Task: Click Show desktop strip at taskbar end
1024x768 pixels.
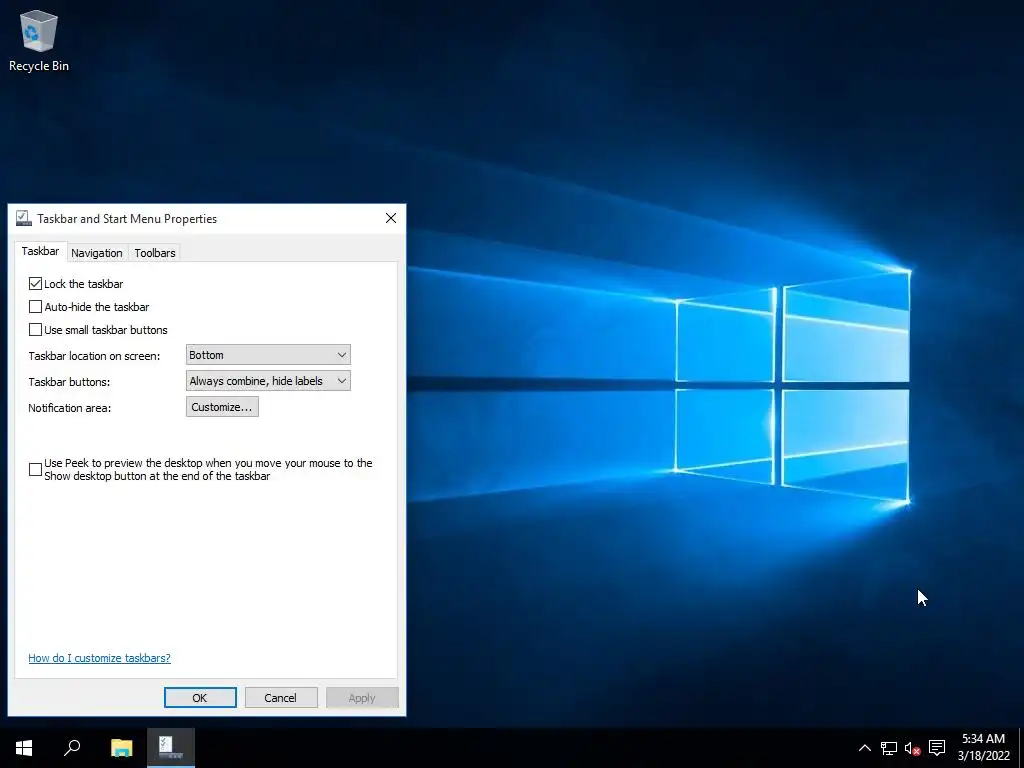Action: pyautogui.click(x=1021, y=748)
